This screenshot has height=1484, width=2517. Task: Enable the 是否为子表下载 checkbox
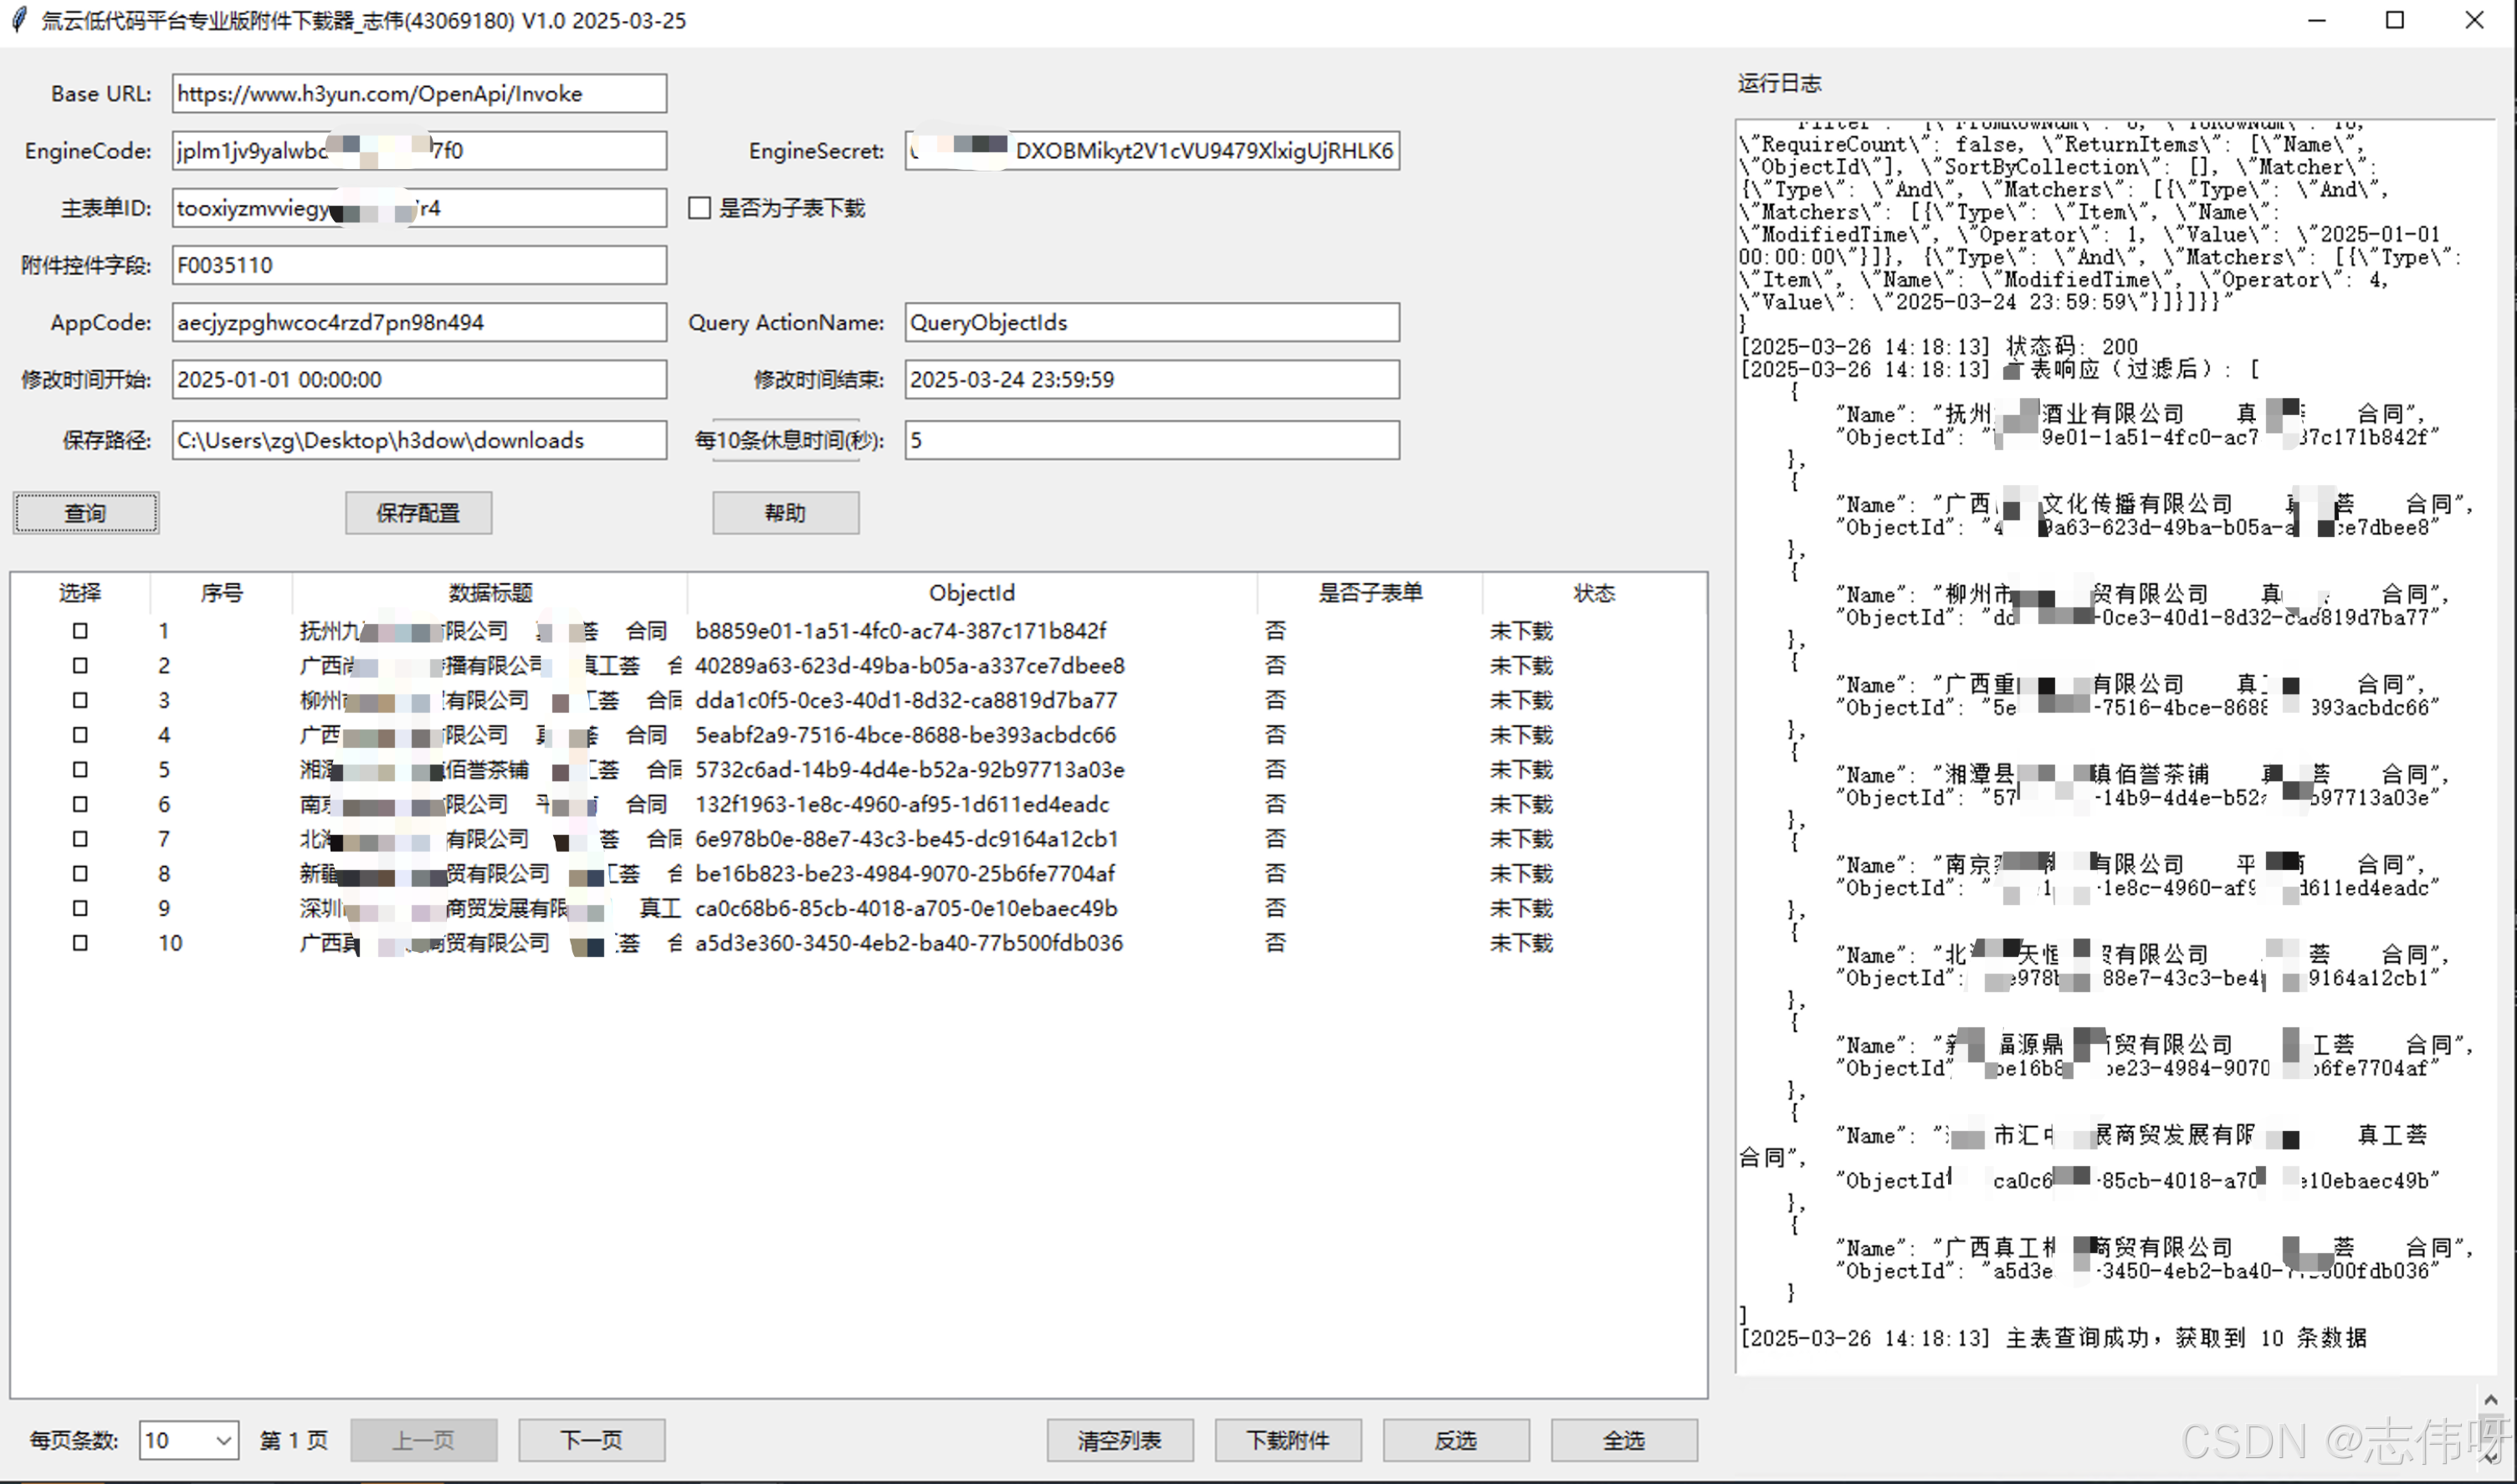point(700,208)
